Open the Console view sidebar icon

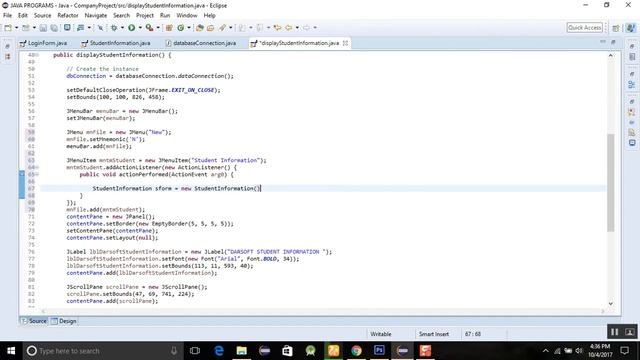(x=632, y=143)
